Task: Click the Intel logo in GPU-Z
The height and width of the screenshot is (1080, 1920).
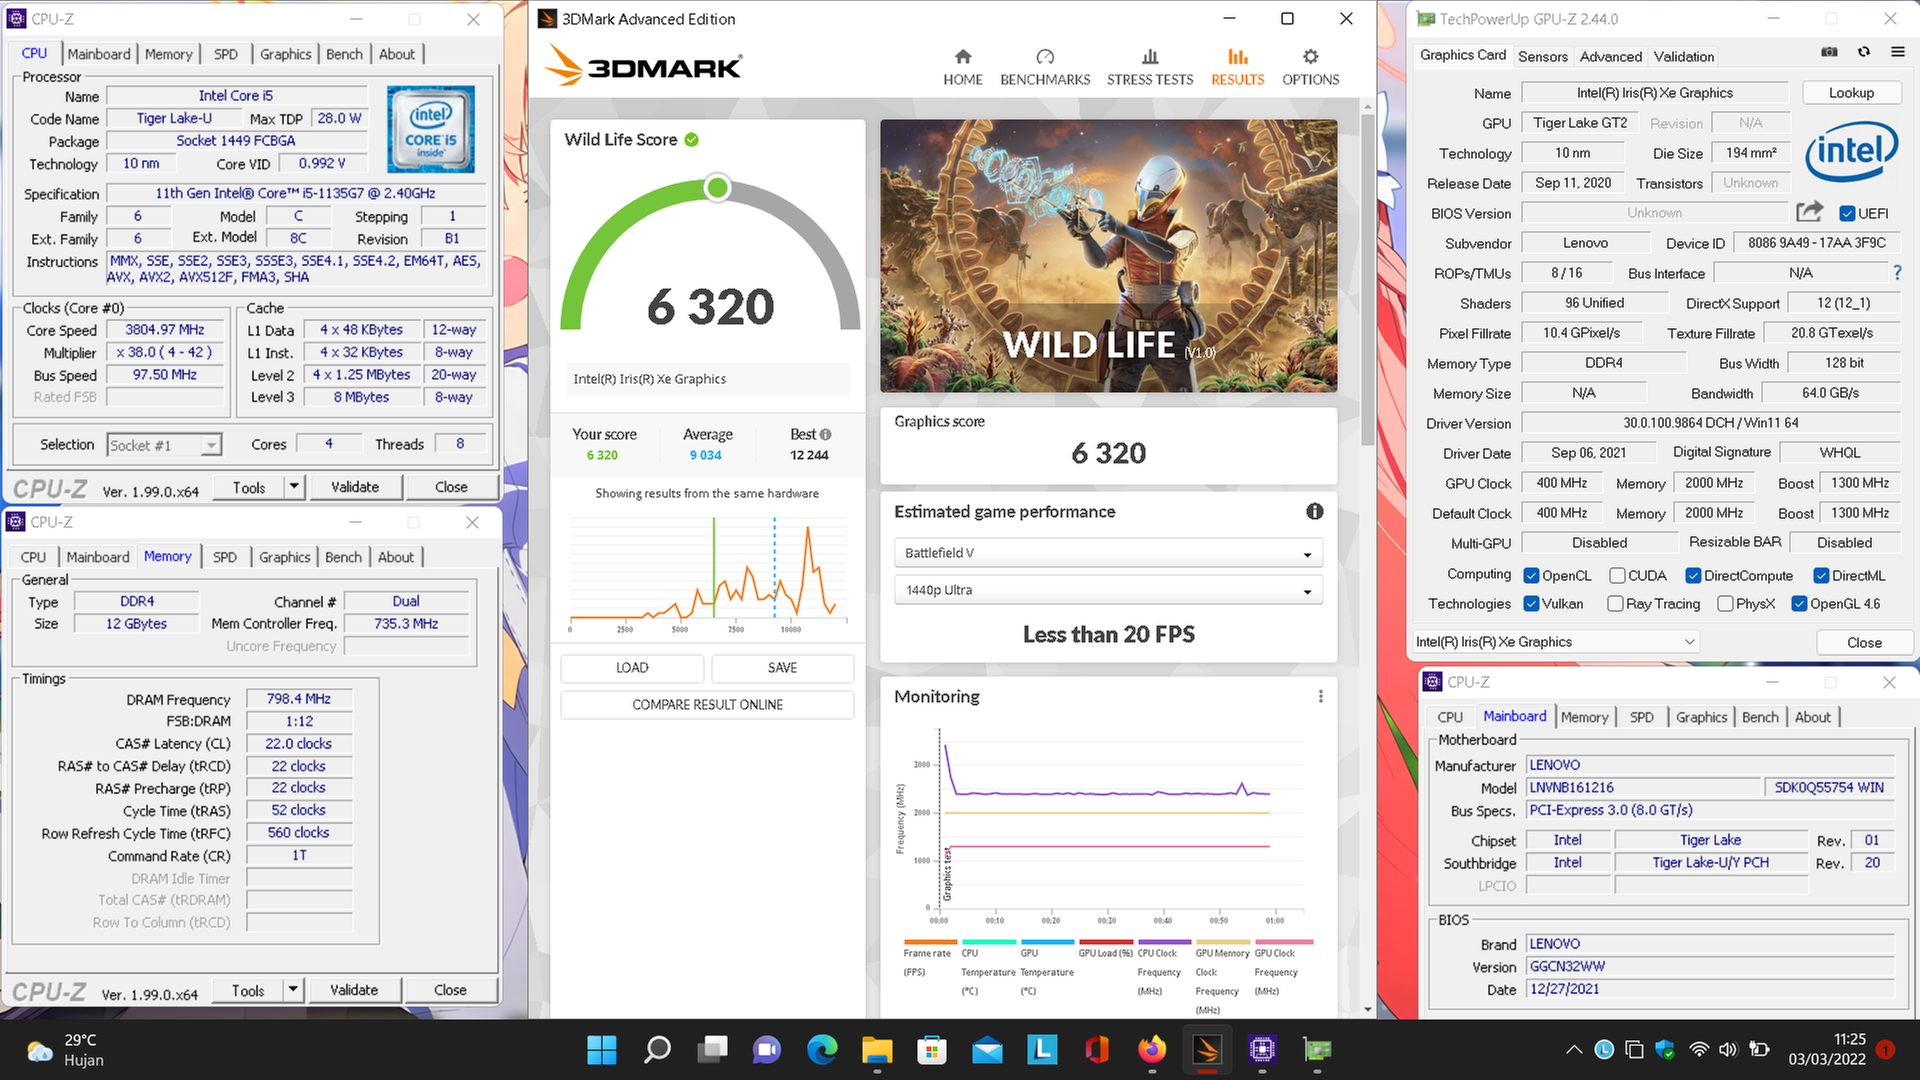Action: 1851,152
